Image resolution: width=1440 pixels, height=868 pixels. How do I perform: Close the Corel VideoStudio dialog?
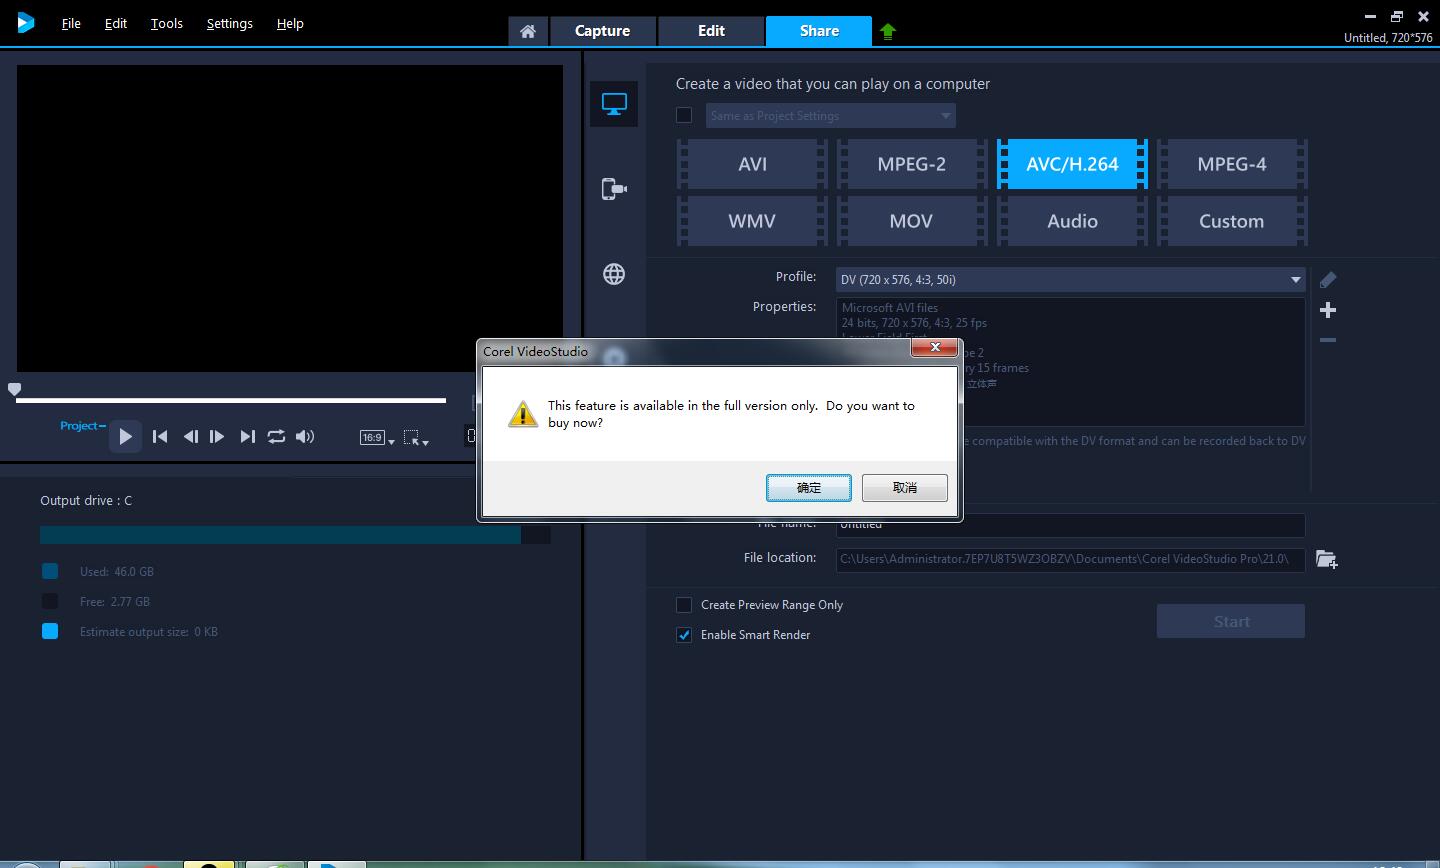click(x=935, y=347)
